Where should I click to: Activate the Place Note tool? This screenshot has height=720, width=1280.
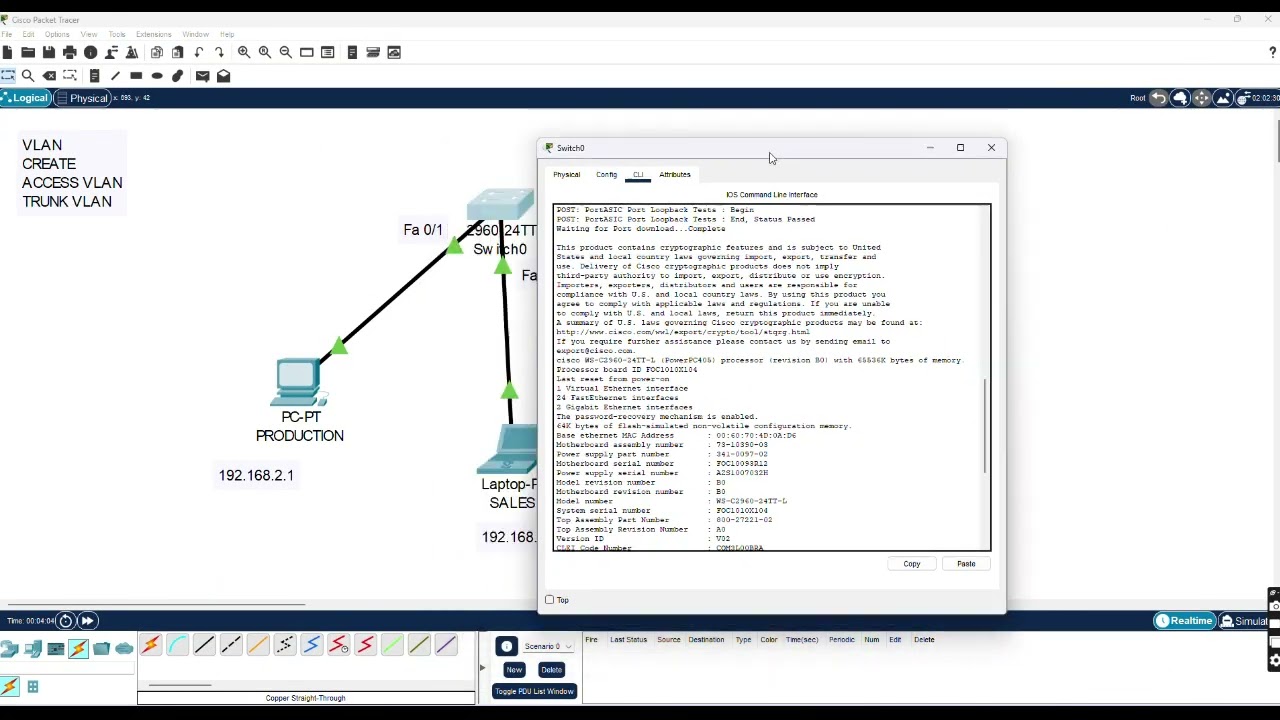click(x=94, y=75)
